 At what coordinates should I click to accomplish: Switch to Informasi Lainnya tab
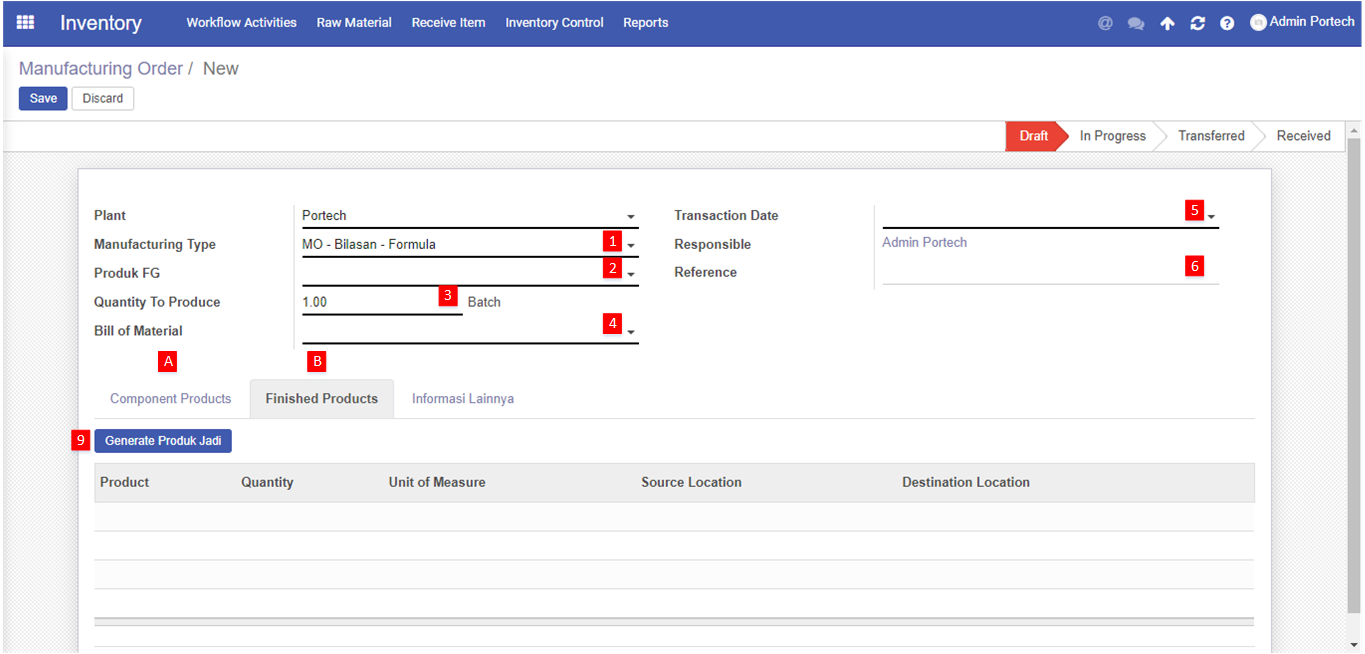(x=463, y=399)
